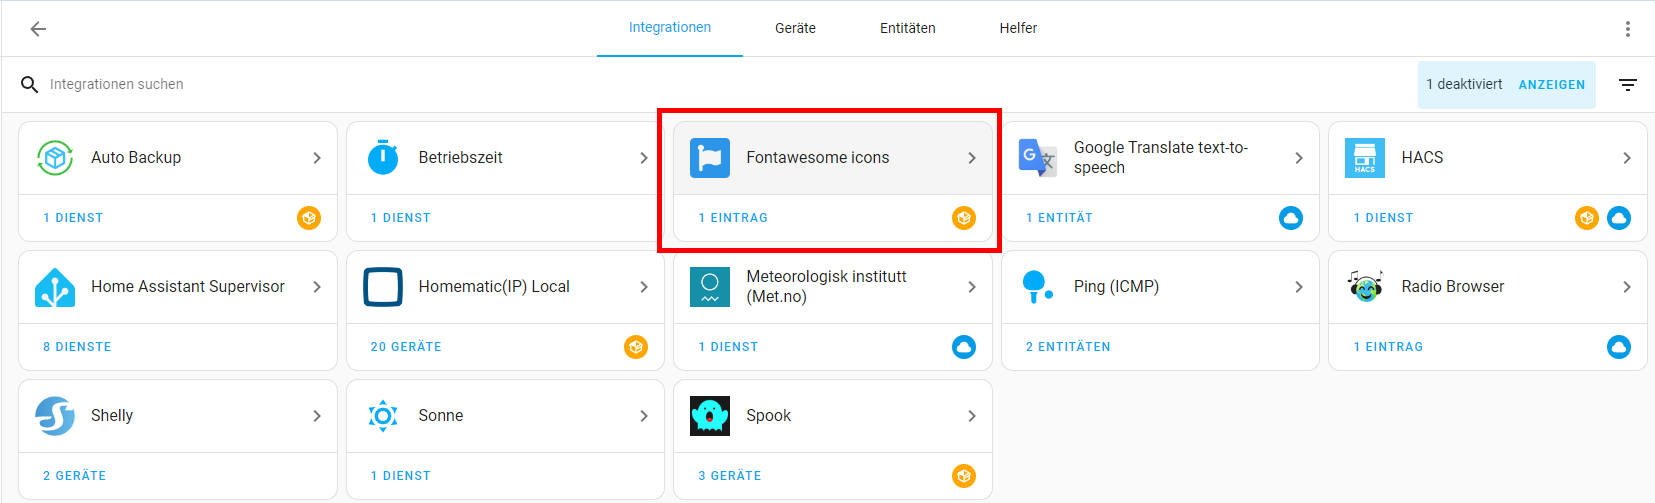Click the Auto Backup logo icon
Image resolution: width=1655 pixels, height=503 pixels.
pos(55,158)
